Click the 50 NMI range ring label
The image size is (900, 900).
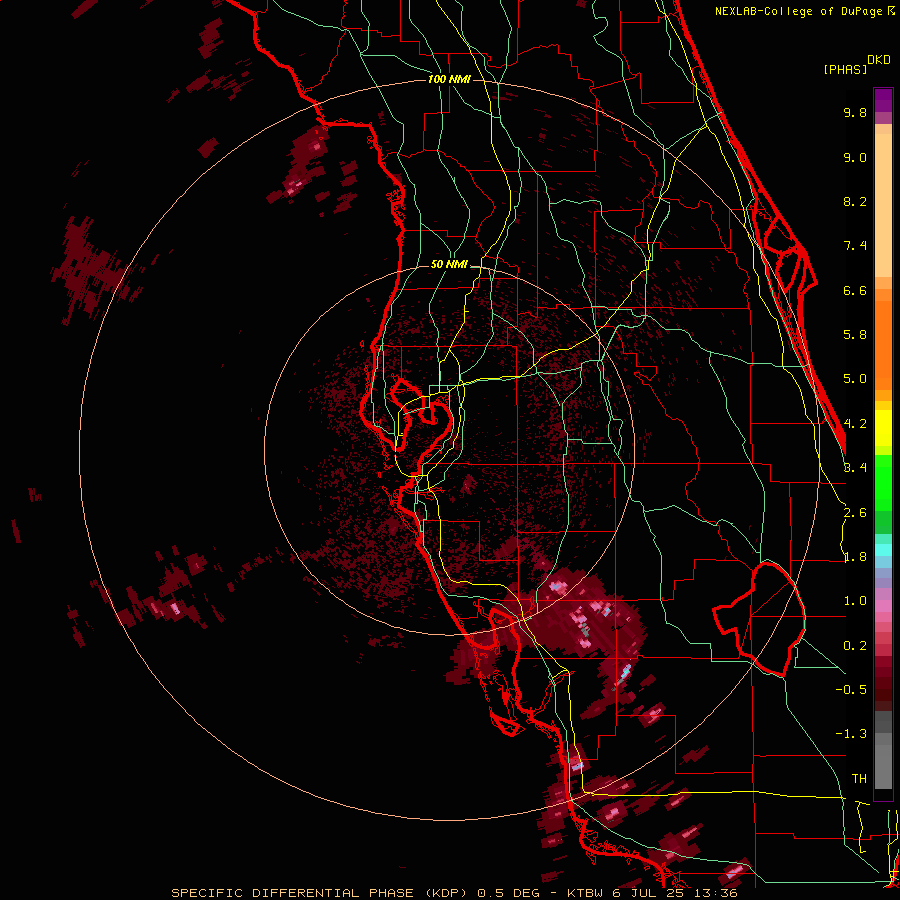pyautogui.click(x=449, y=264)
